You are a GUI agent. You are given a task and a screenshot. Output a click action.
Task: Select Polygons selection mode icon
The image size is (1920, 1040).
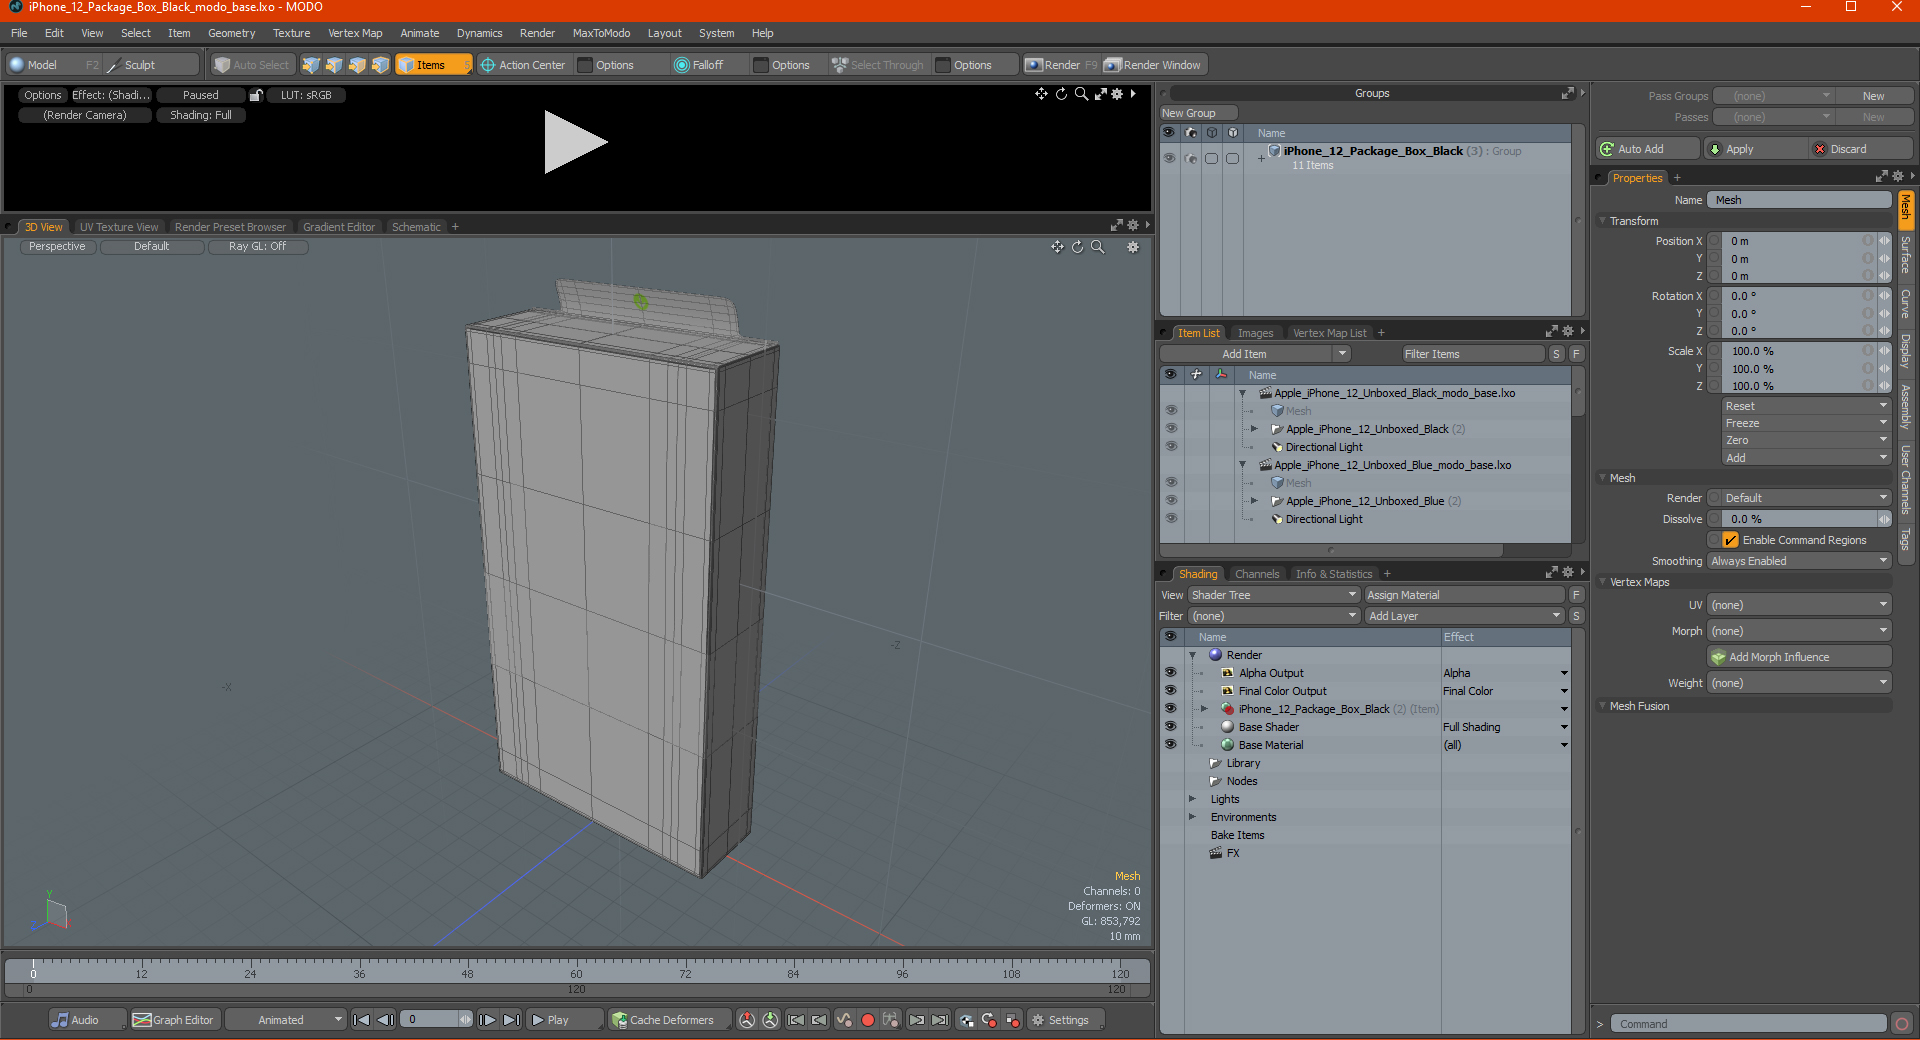[357, 65]
